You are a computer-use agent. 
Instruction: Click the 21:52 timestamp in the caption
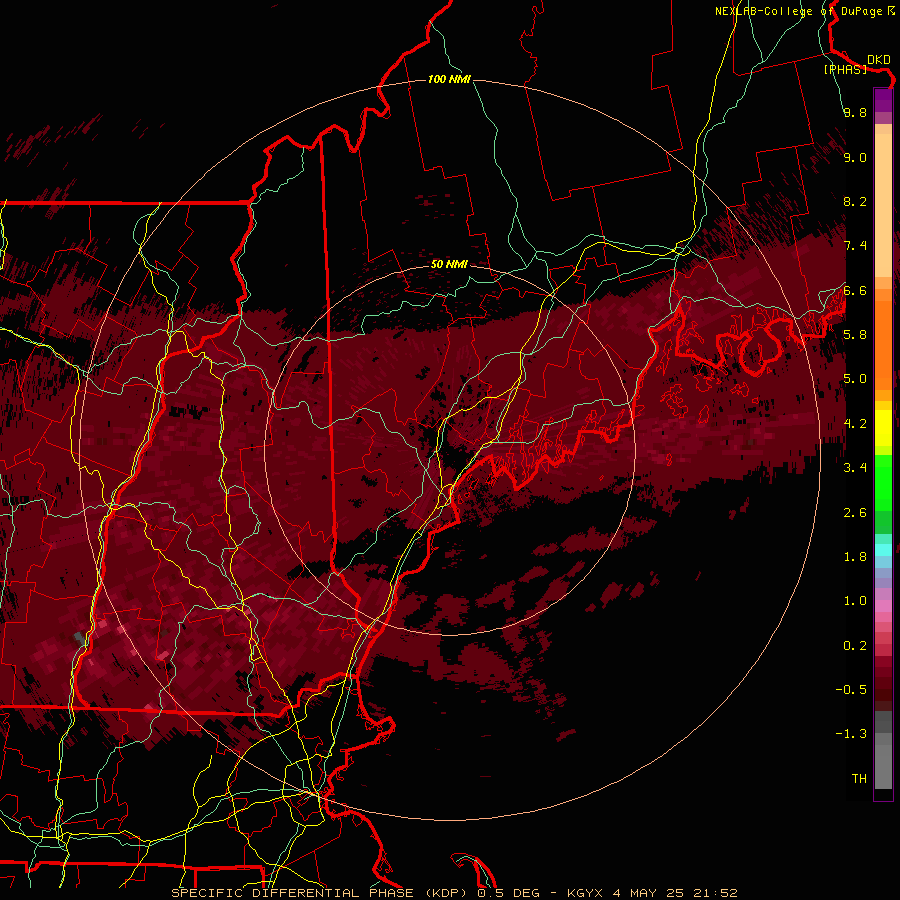[716, 893]
